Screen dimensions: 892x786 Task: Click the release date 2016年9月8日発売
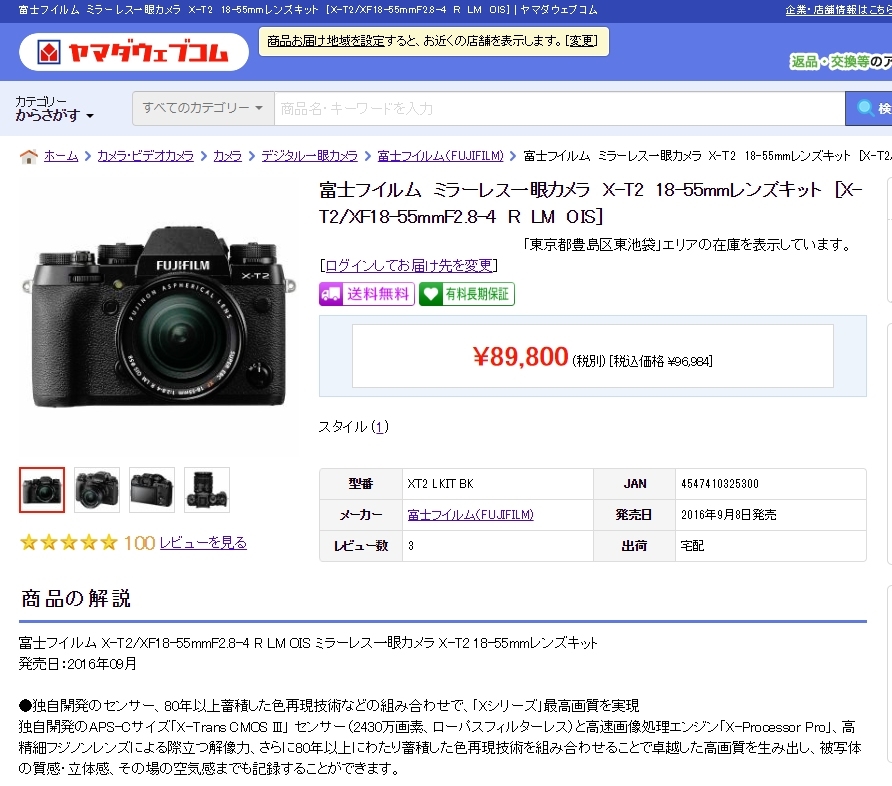click(x=729, y=515)
